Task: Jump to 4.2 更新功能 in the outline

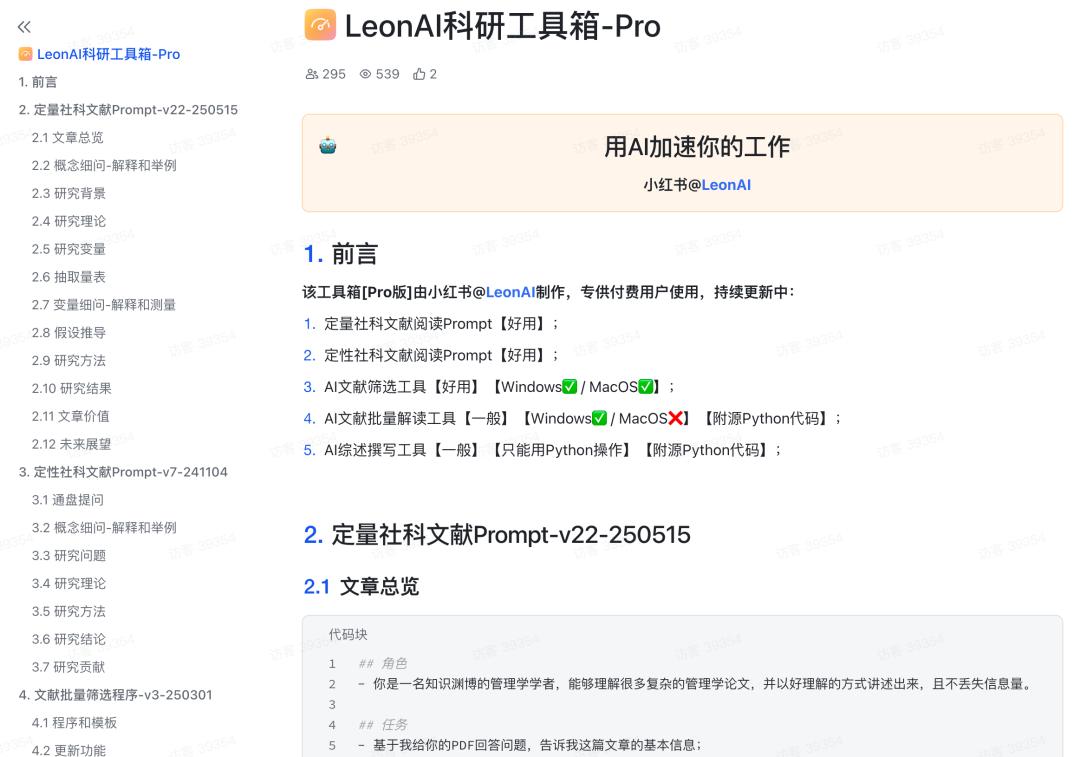Action: 66,748
